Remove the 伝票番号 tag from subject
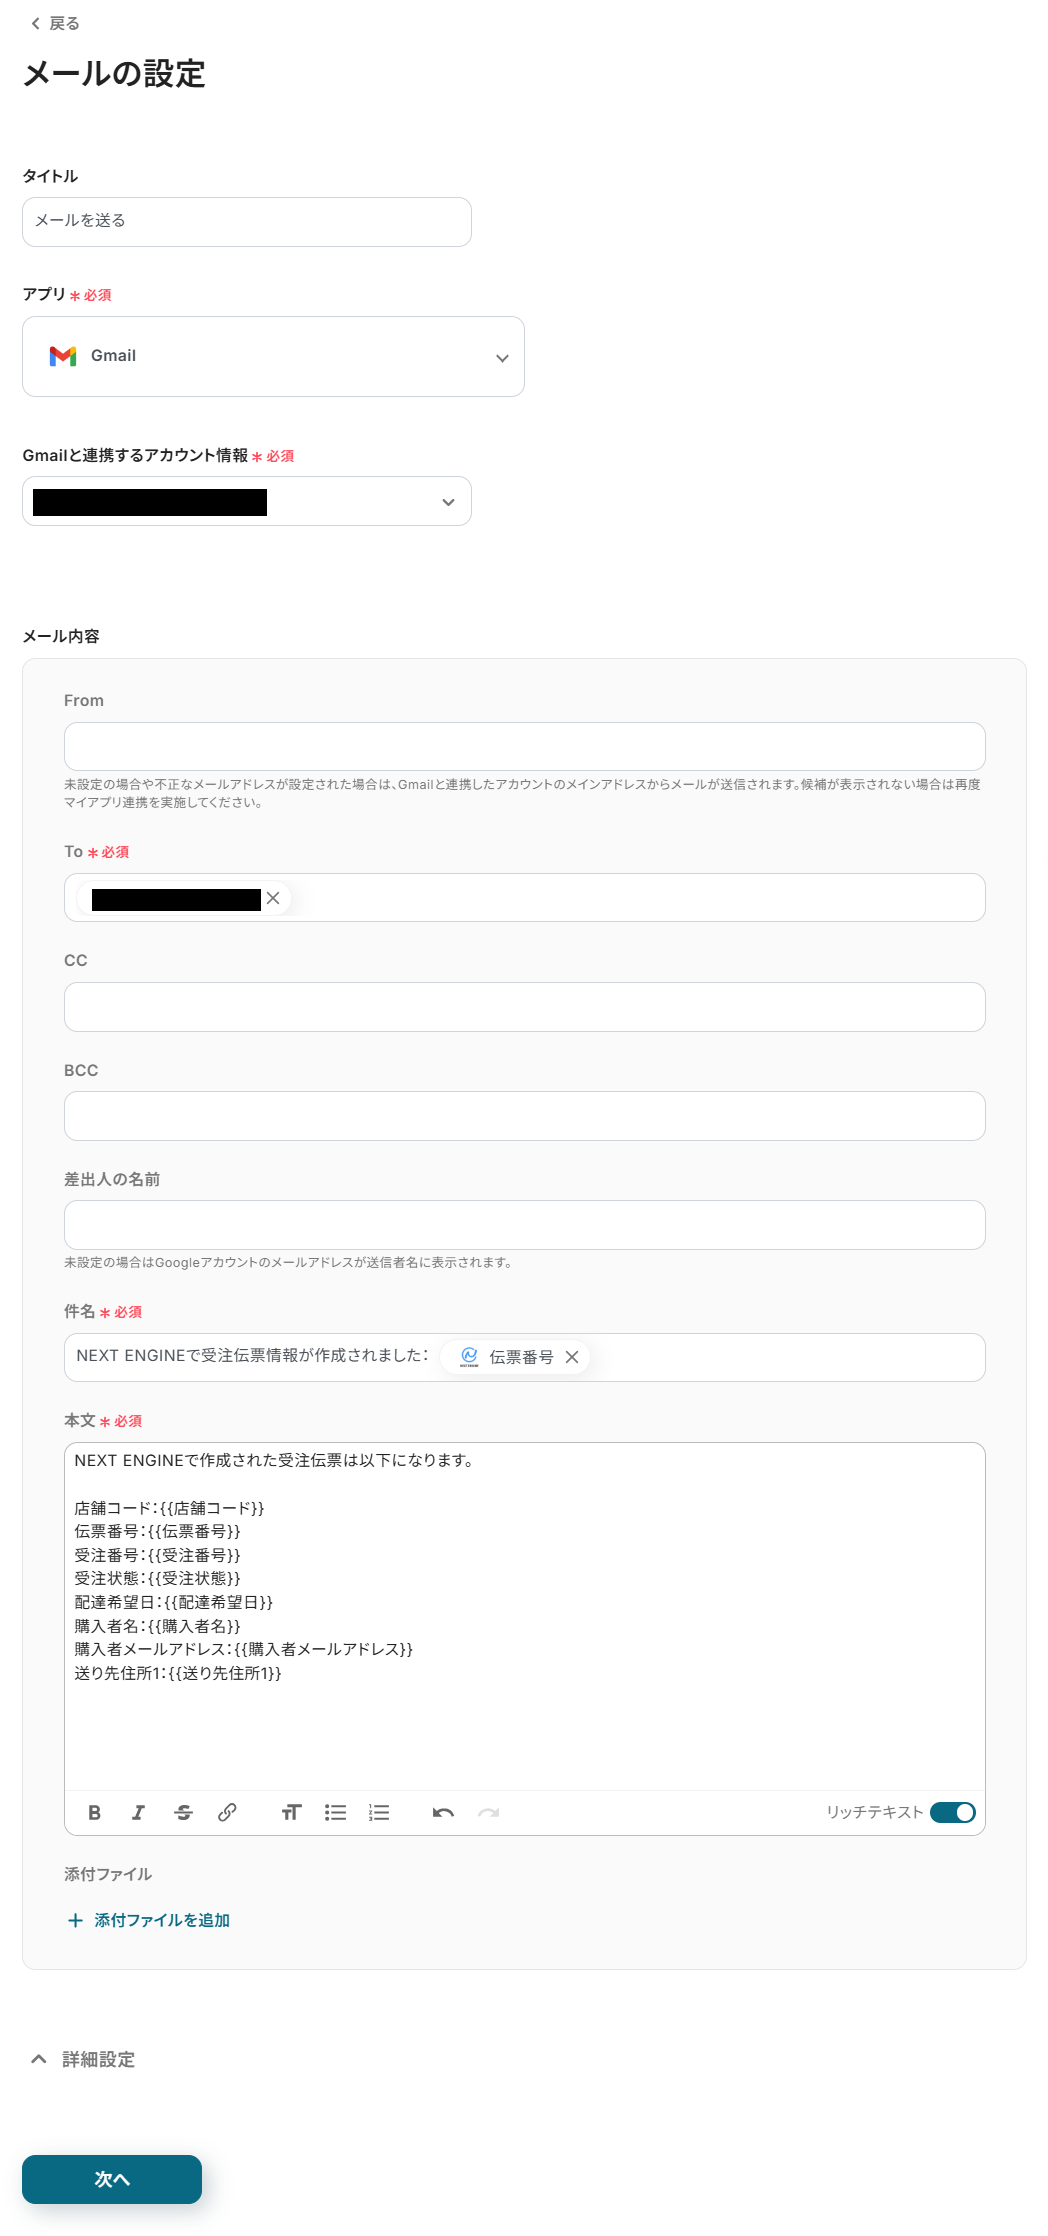 [x=572, y=1357]
